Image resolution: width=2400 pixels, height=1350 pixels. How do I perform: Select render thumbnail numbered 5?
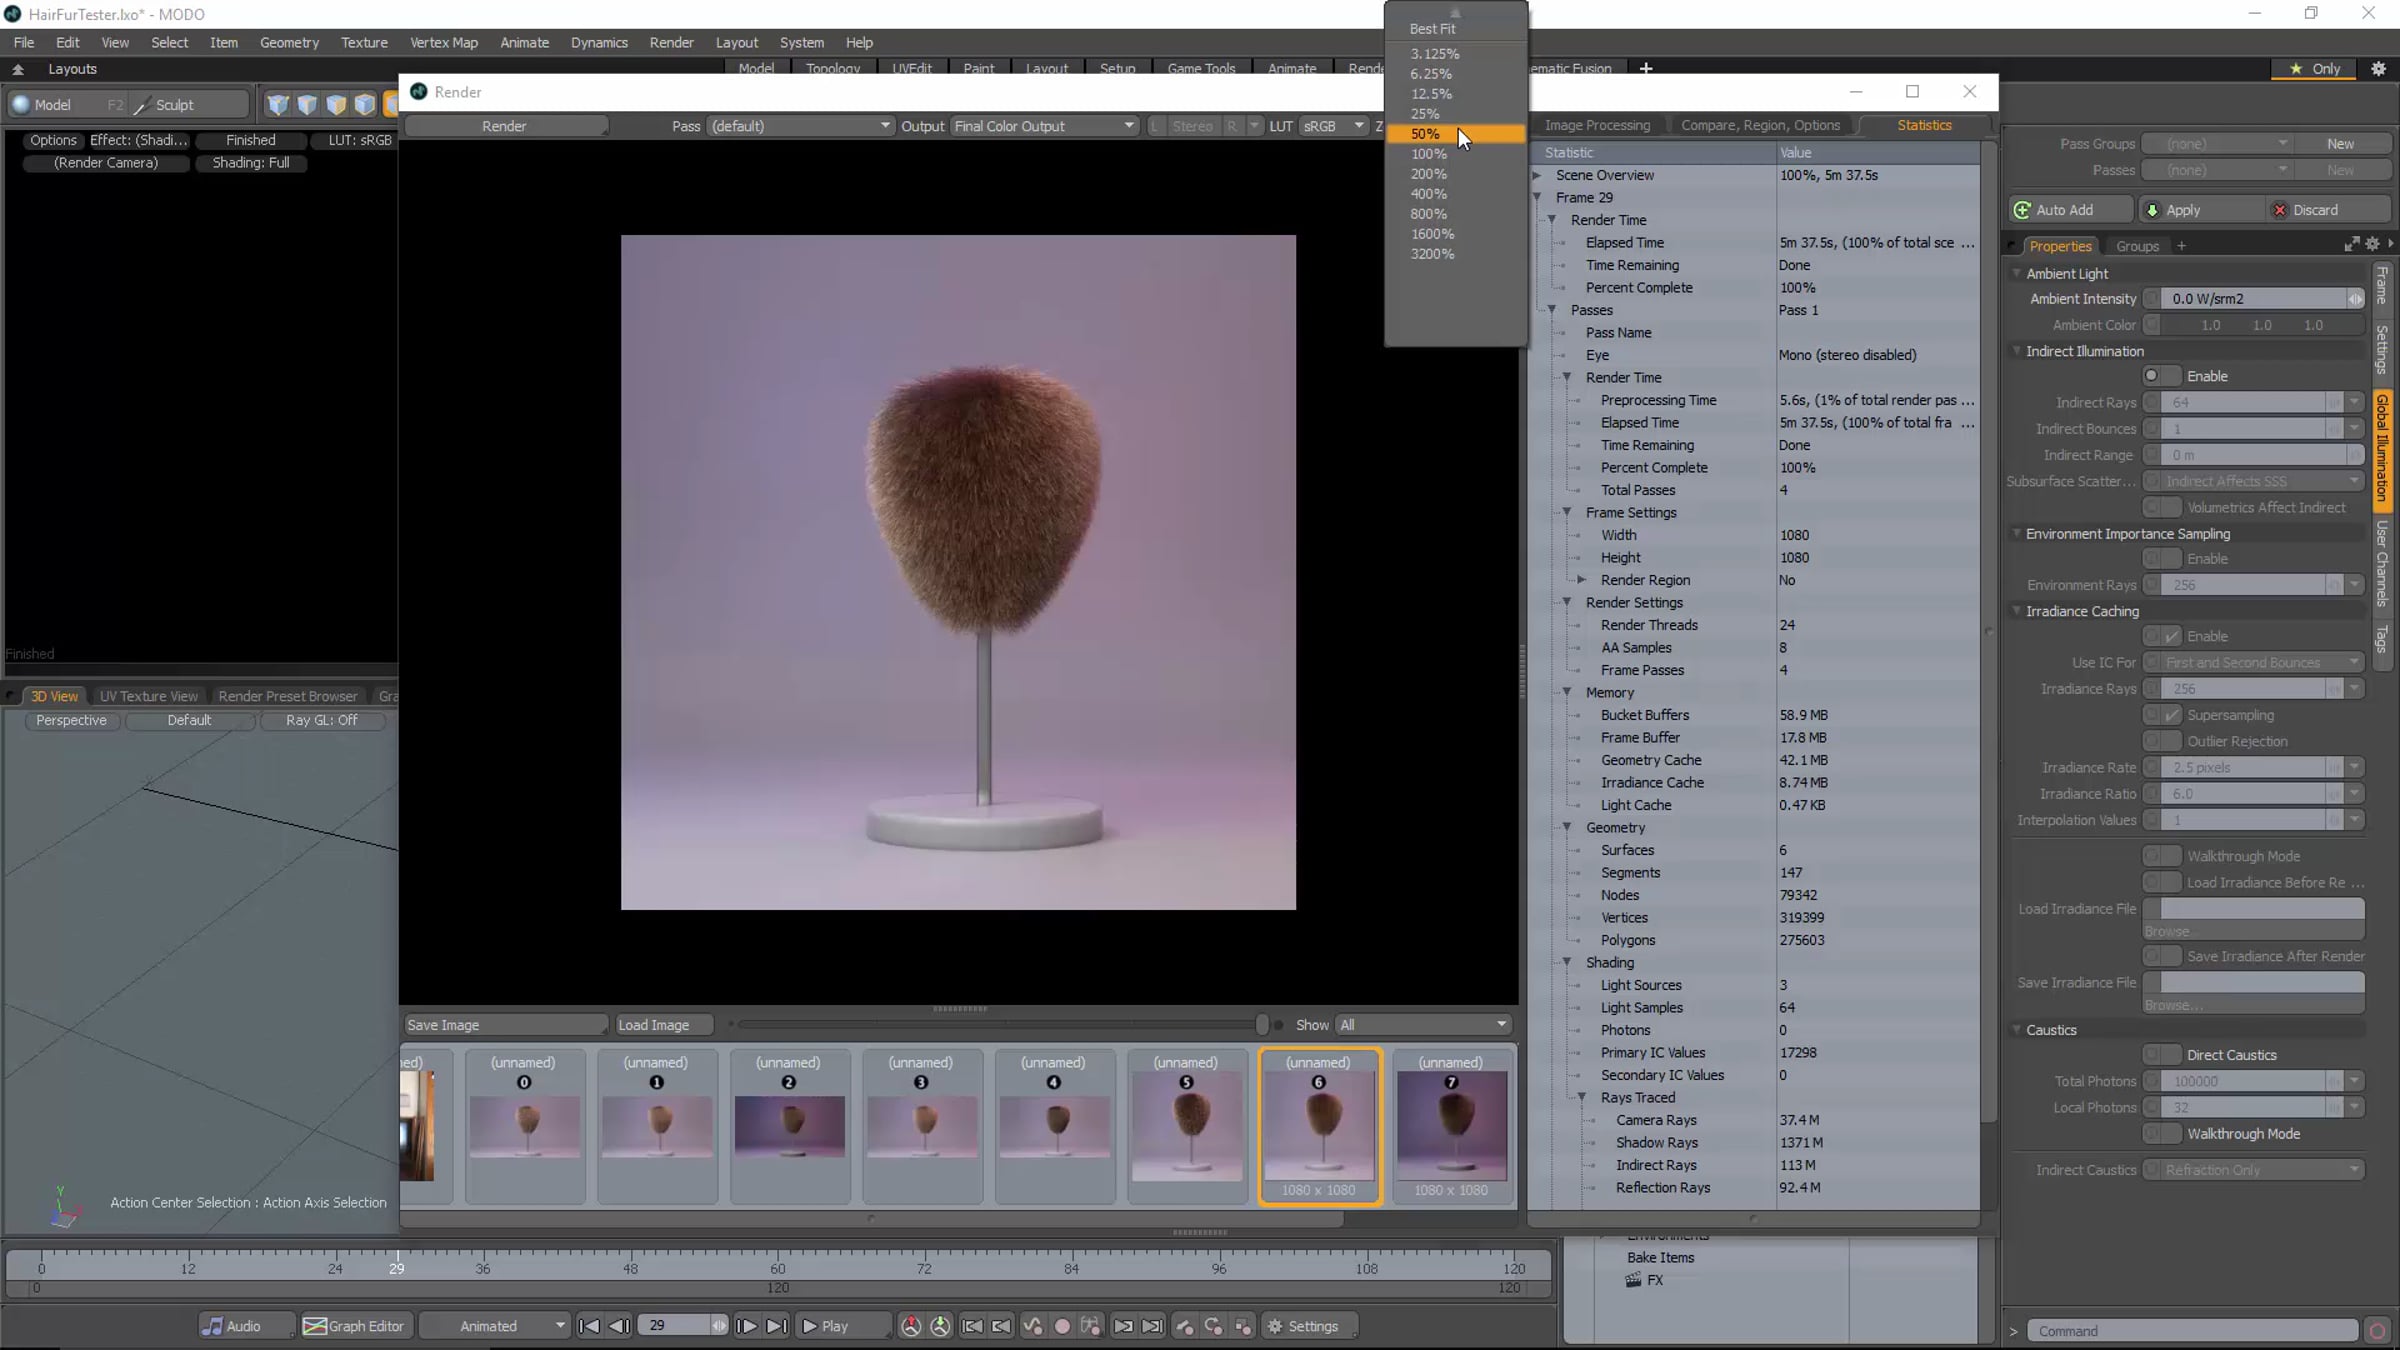click(1187, 1125)
